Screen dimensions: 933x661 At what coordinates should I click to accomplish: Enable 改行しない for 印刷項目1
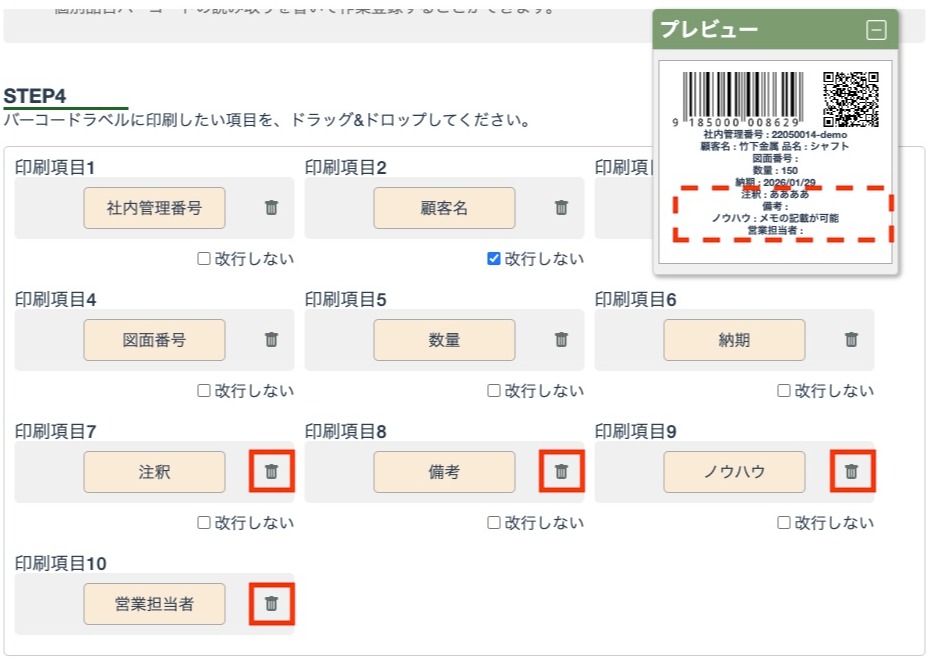tap(204, 259)
